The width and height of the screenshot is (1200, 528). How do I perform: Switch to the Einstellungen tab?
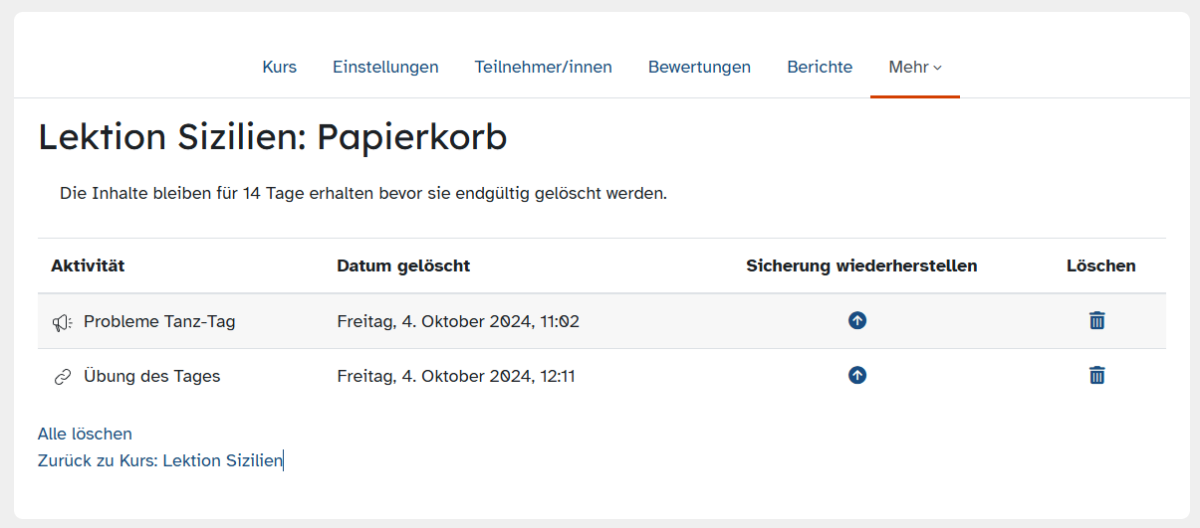(385, 67)
